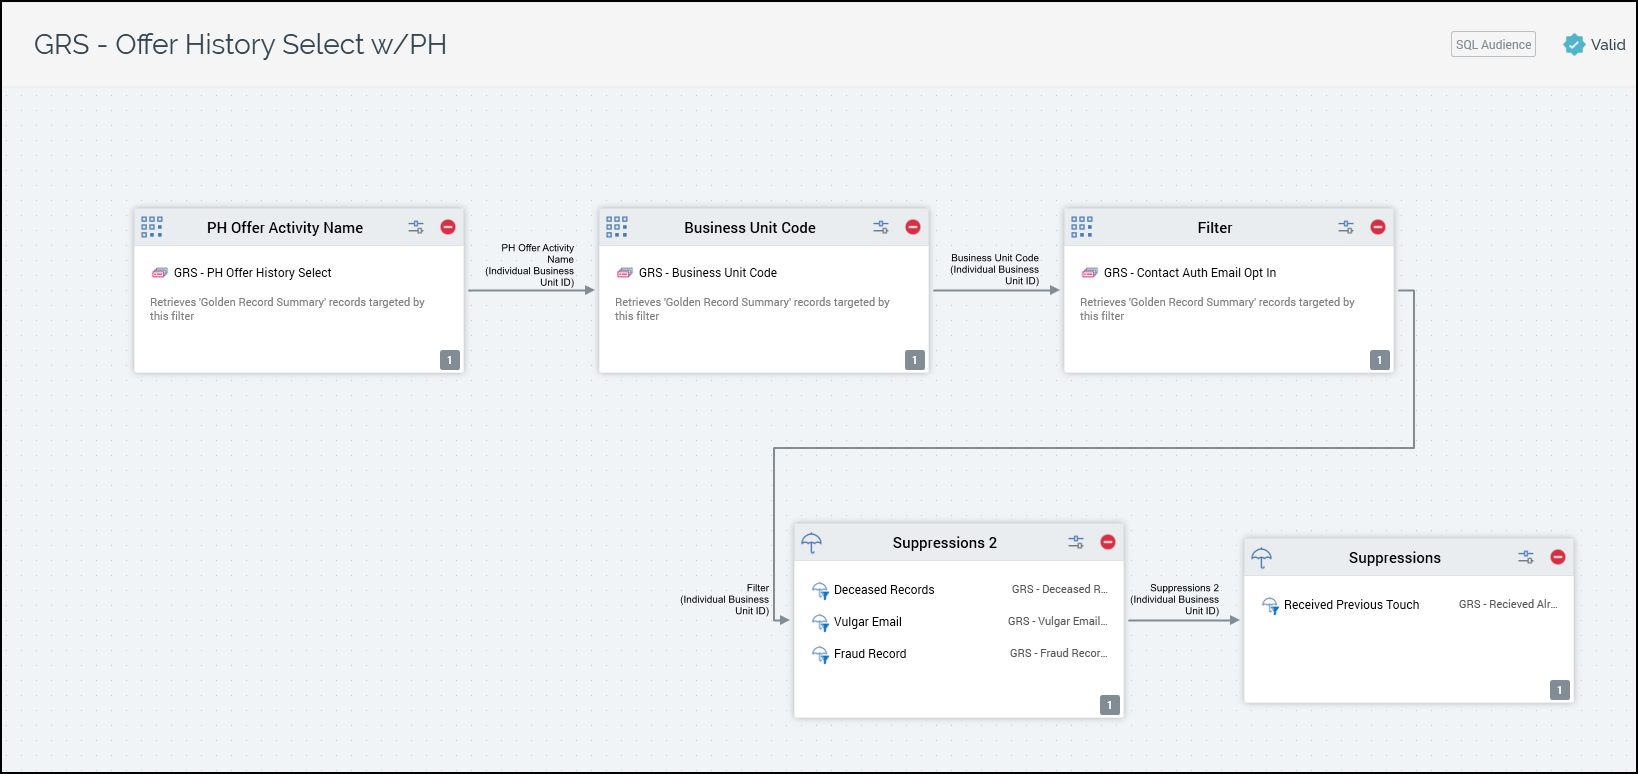
Task: Click the Suppressions 2 umbrella icon
Action: [812, 542]
